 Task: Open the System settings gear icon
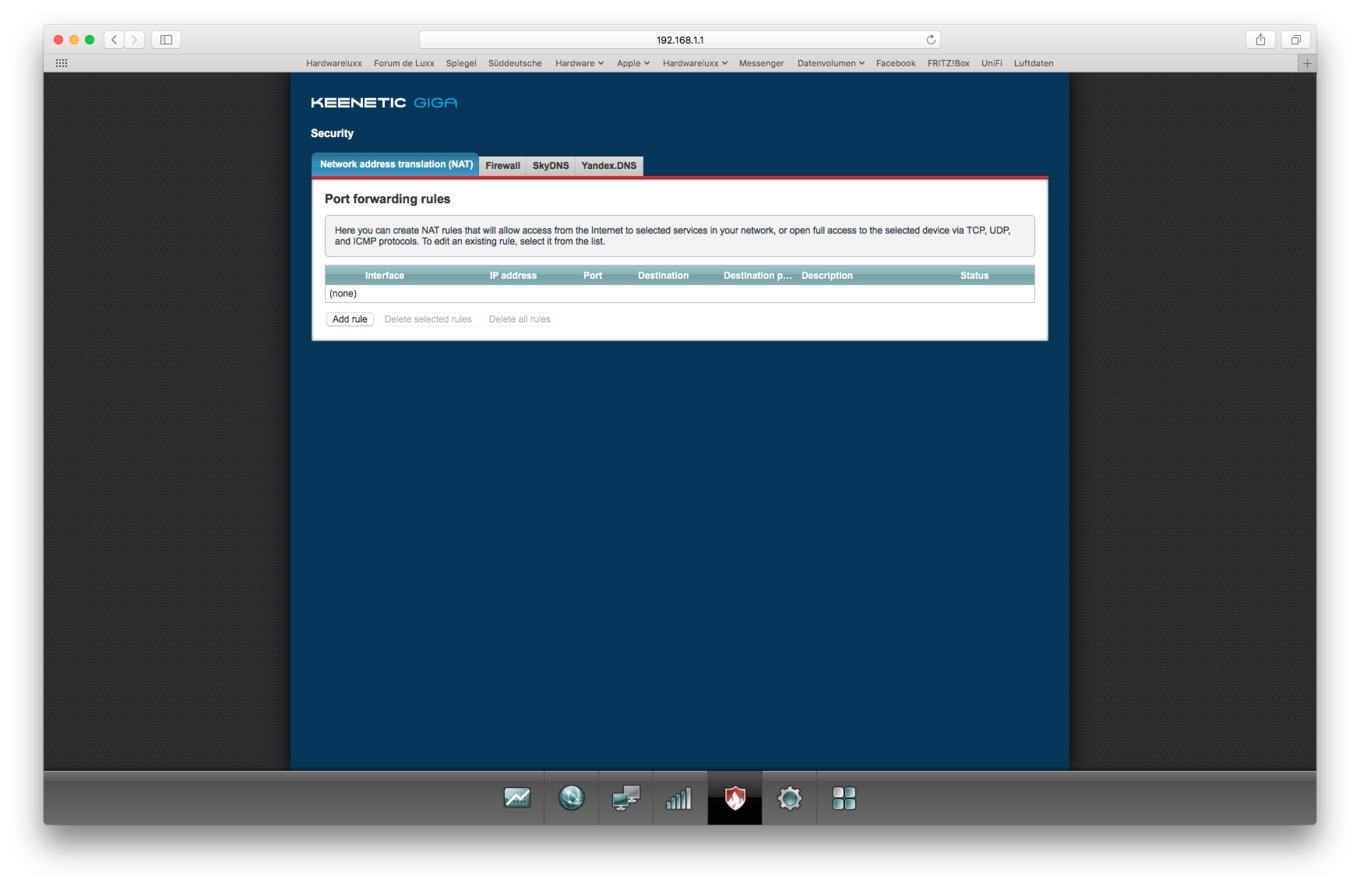click(789, 798)
